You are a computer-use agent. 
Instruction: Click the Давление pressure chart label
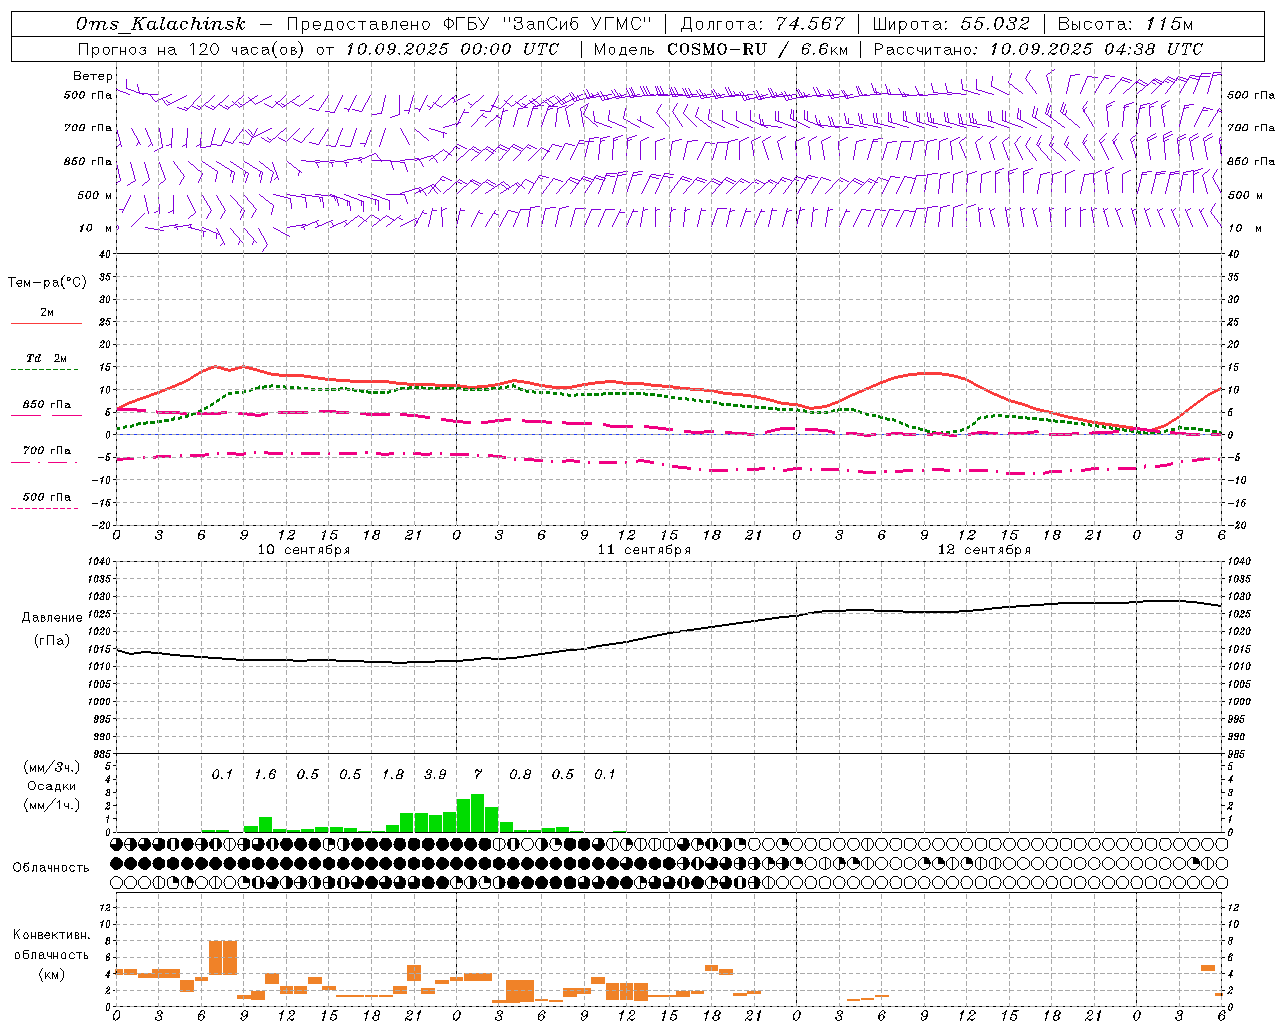pyautogui.click(x=52, y=617)
